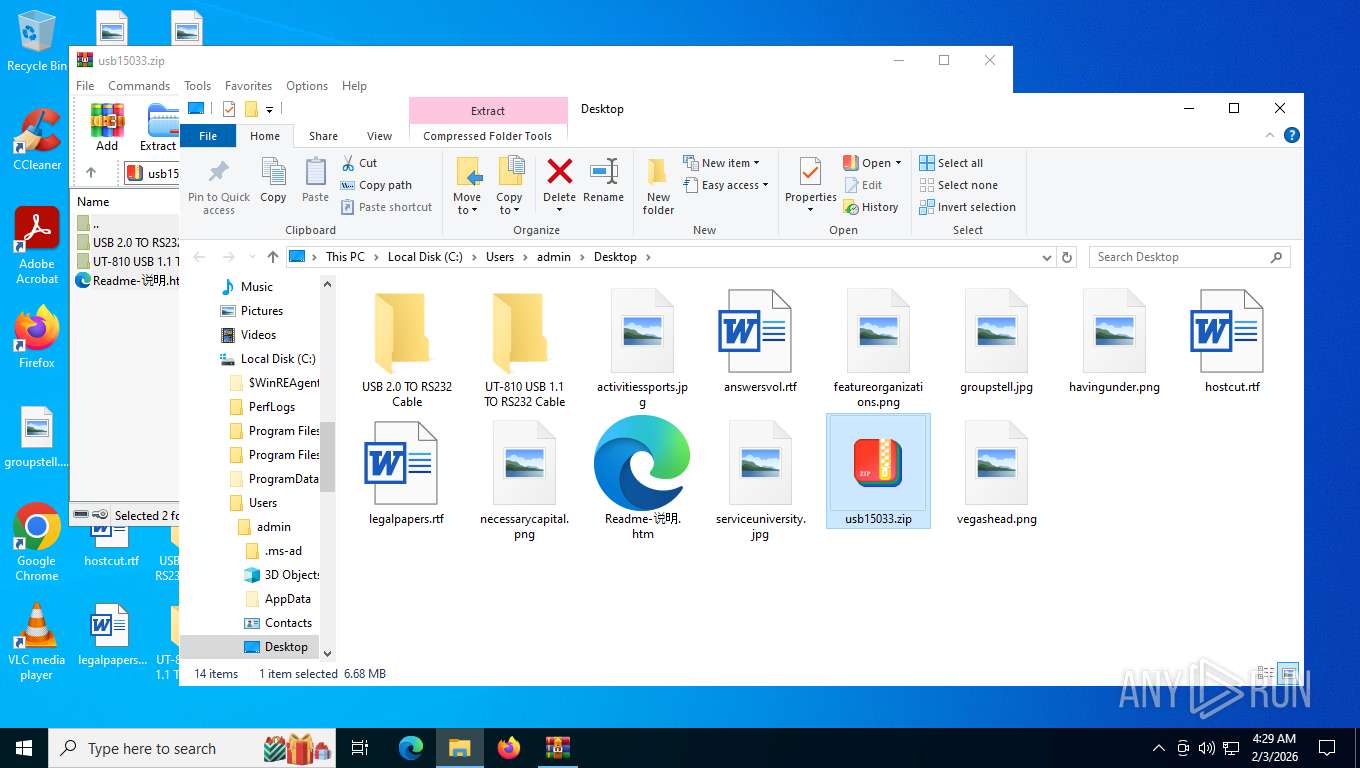Click navigation pane scrollbar down arrow
This screenshot has width=1360, height=768.
click(x=327, y=653)
